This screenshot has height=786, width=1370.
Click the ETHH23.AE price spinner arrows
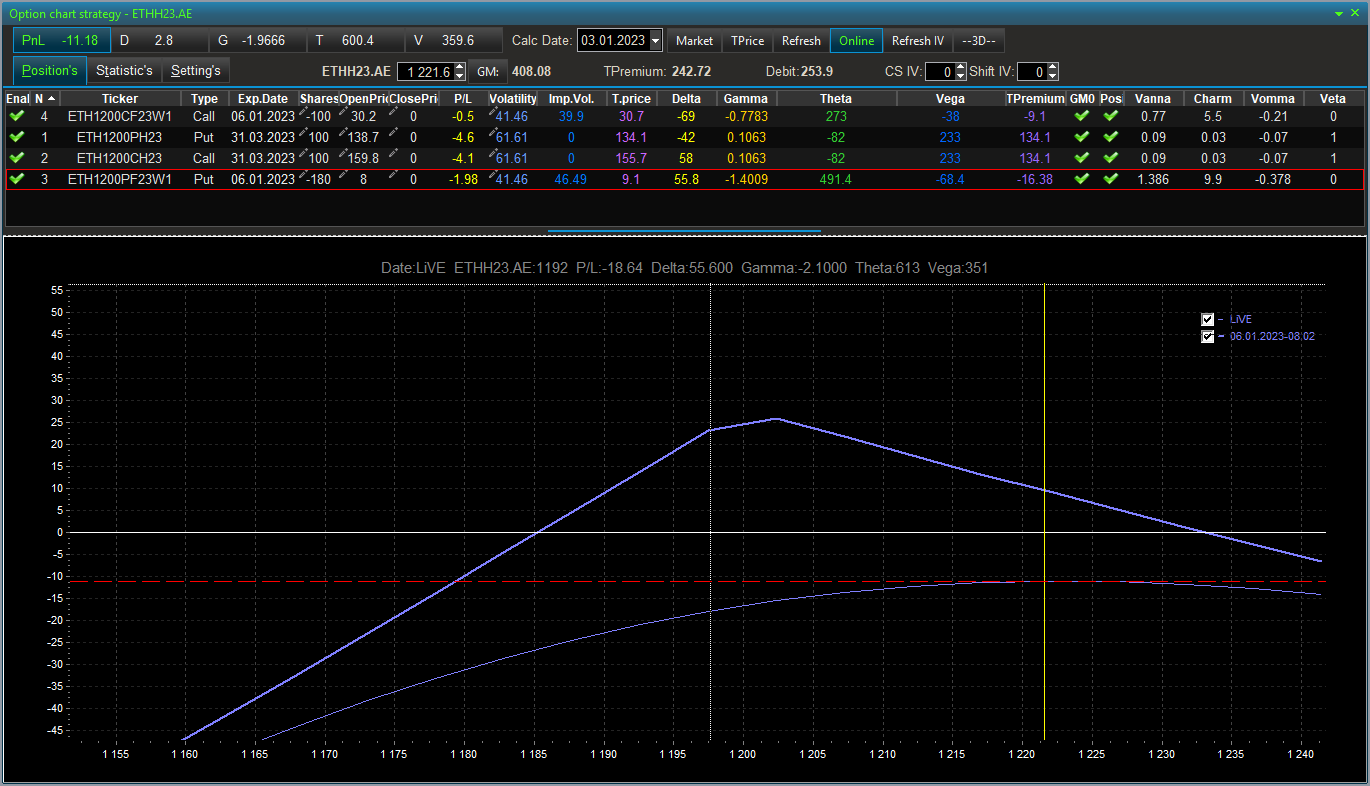pyautogui.click(x=460, y=72)
